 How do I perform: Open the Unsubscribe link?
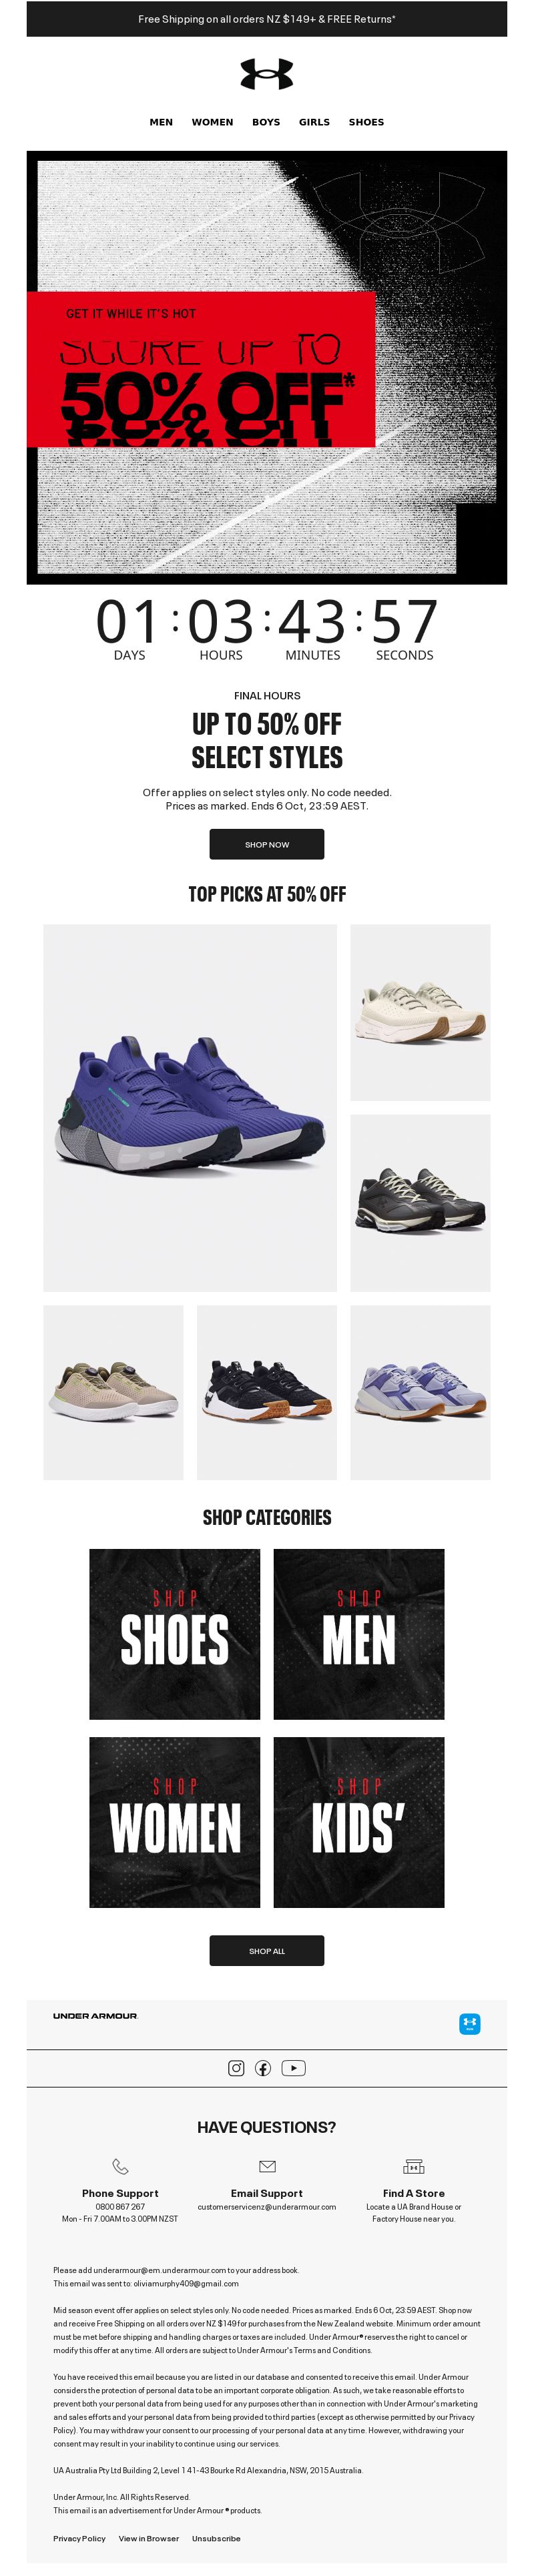(x=216, y=2538)
